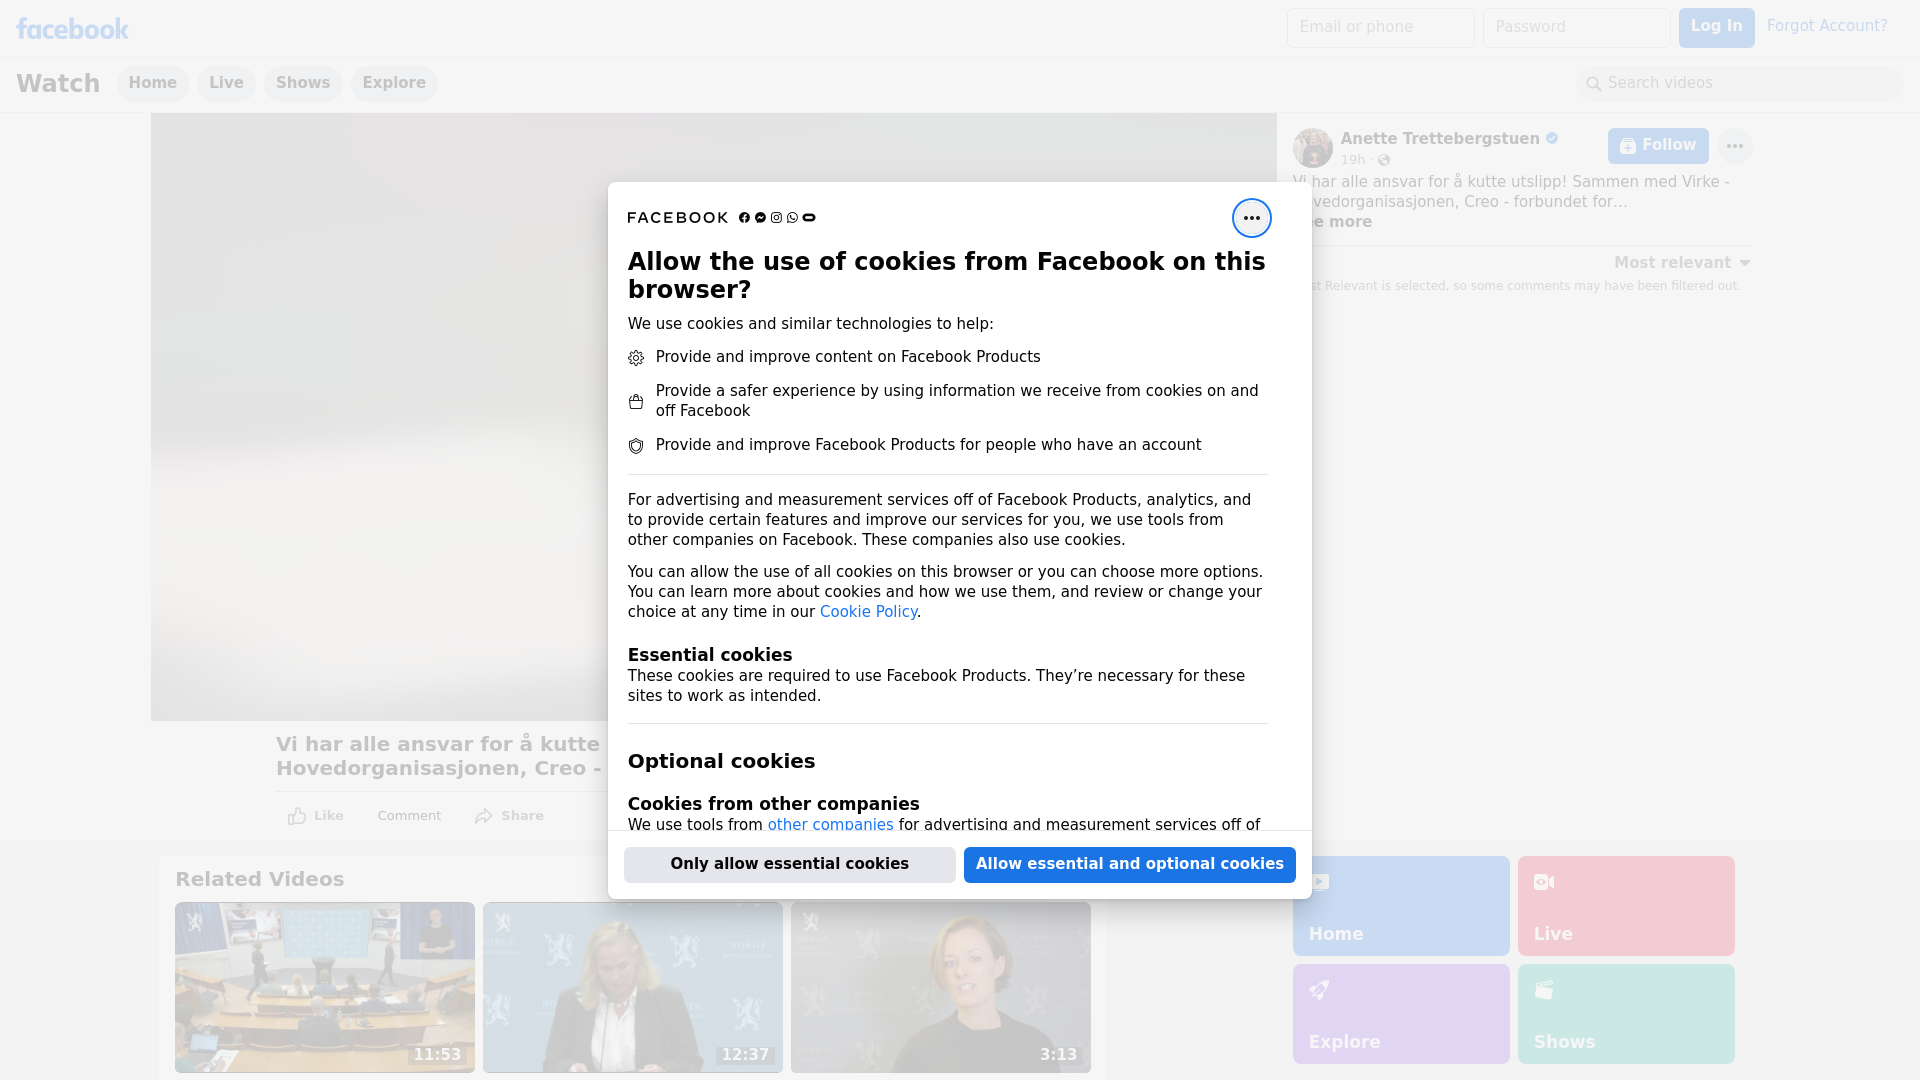The width and height of the screenshot is (1920, 1080).
Task: Click the shield icon beside account bullet
Action: pyautogui.click(x=636, y=446)
